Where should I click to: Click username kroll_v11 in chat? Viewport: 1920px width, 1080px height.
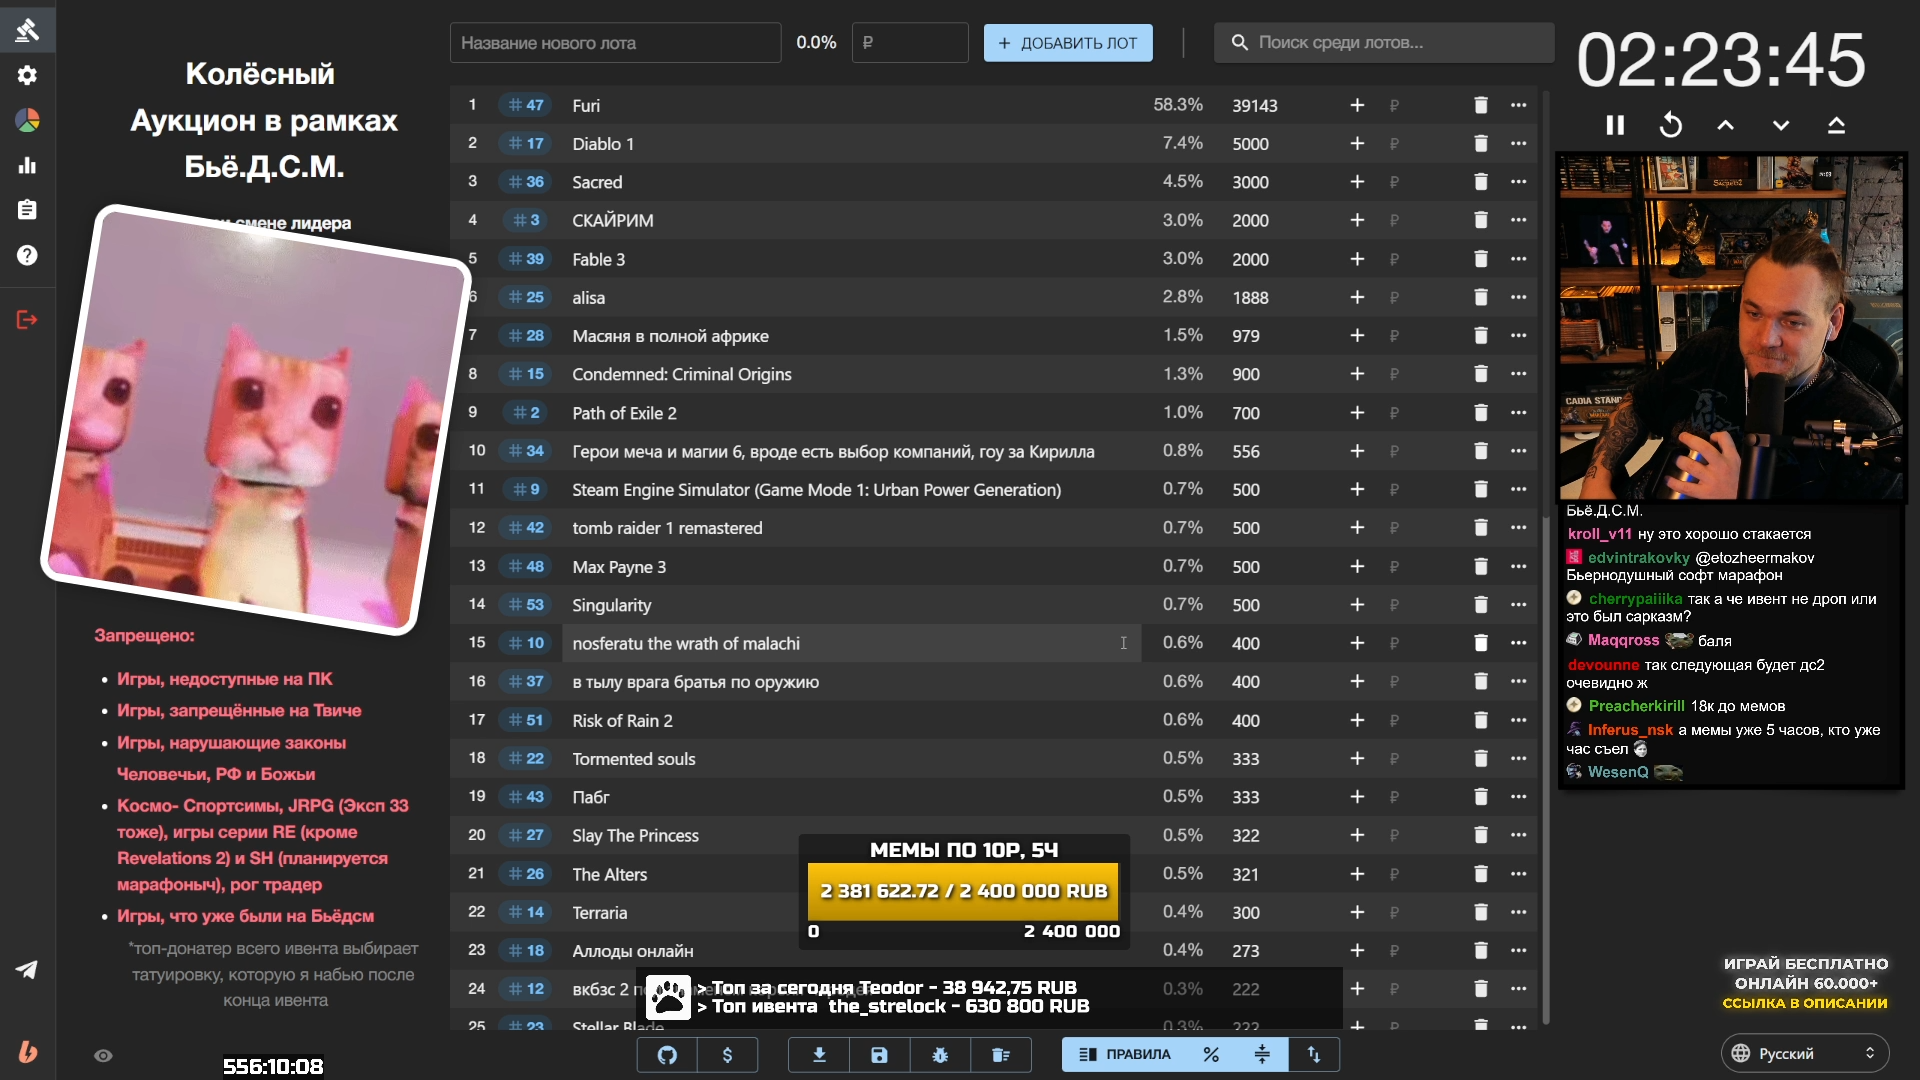pos(1599,534)
